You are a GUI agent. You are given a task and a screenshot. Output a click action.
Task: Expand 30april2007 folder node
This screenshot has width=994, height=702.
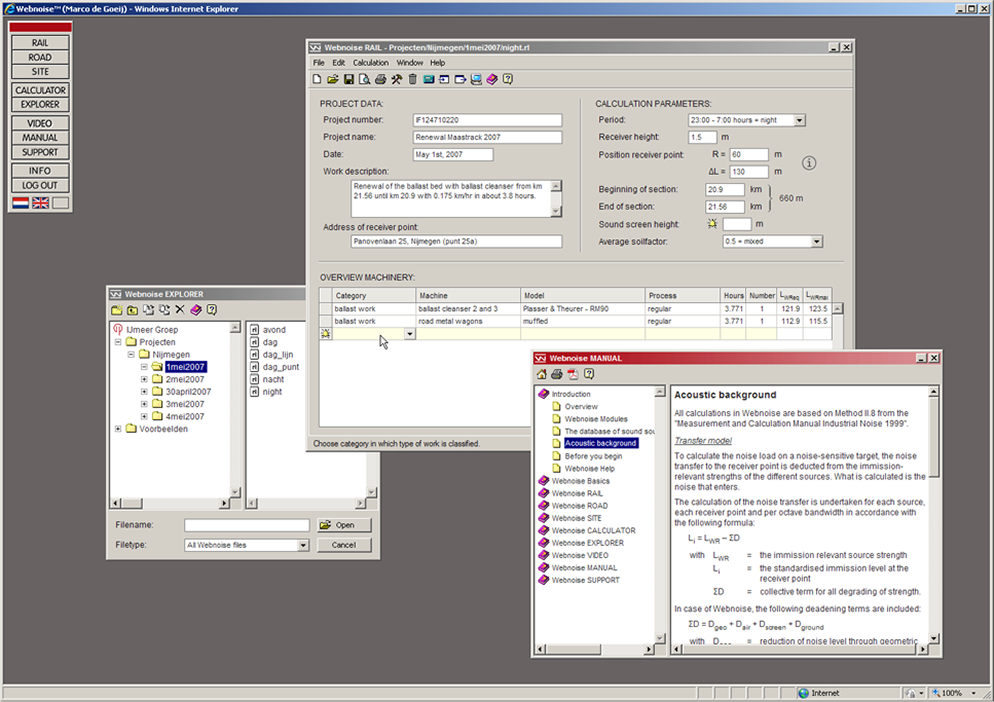(144, 392)
